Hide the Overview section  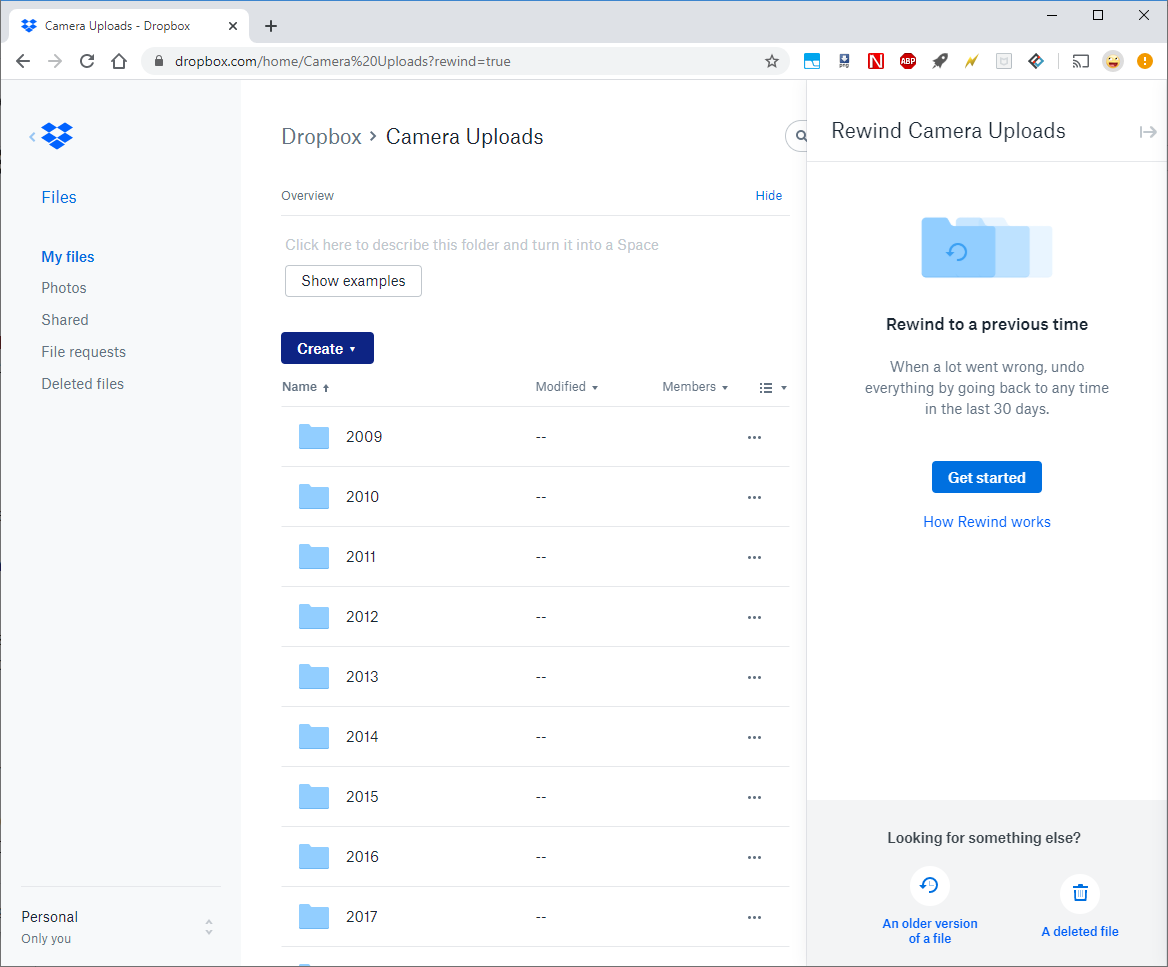pyautogui.click(x=769, y=196)
